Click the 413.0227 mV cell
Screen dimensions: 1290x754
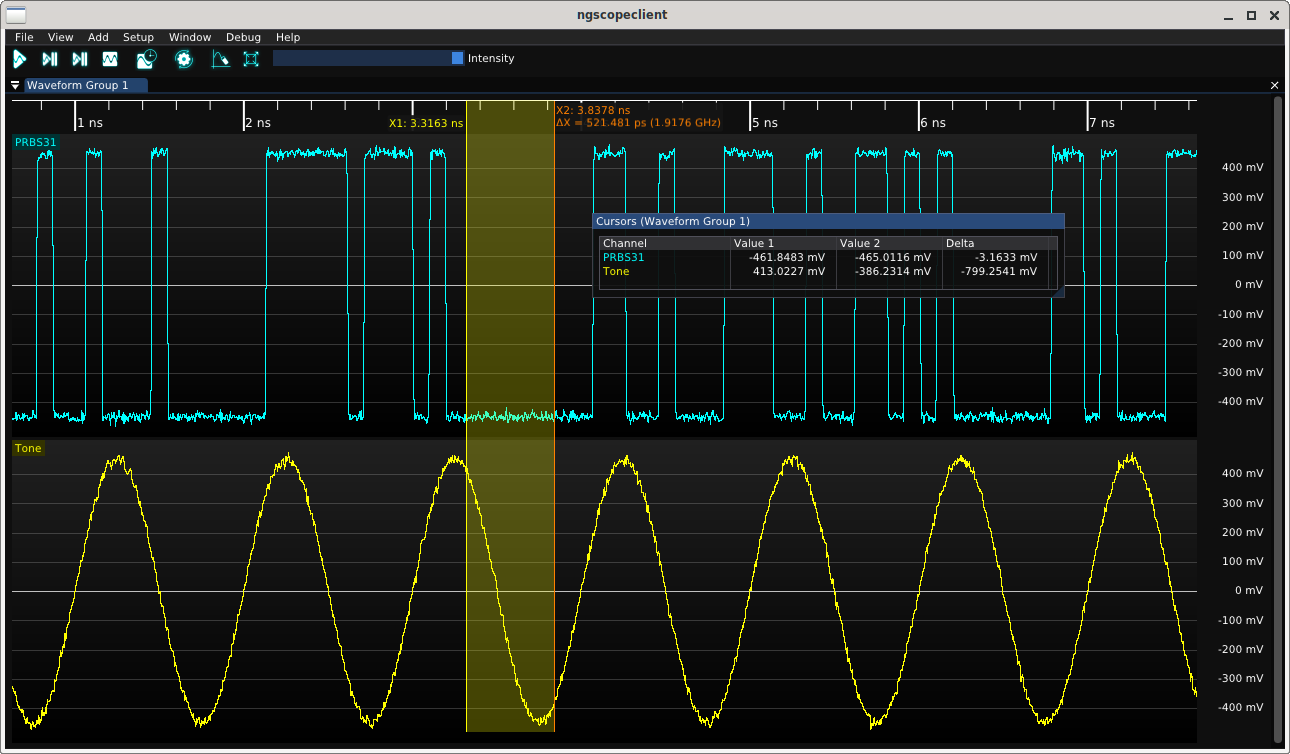789,271
